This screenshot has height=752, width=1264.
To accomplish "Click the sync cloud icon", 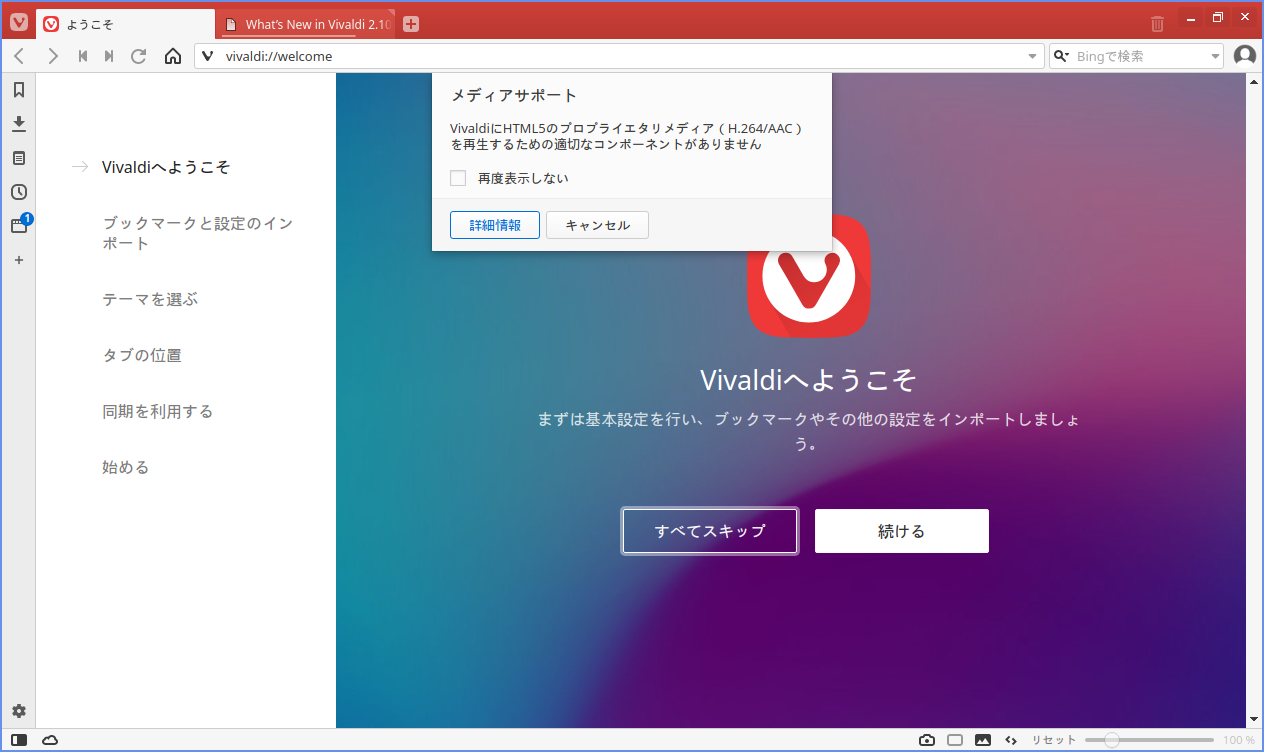I will [x=50, y=740].
